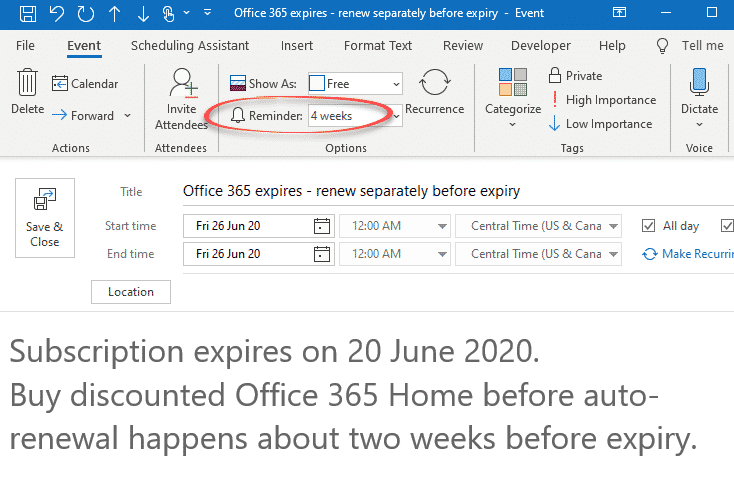Open the Categorize color squares

click(513, 82)
